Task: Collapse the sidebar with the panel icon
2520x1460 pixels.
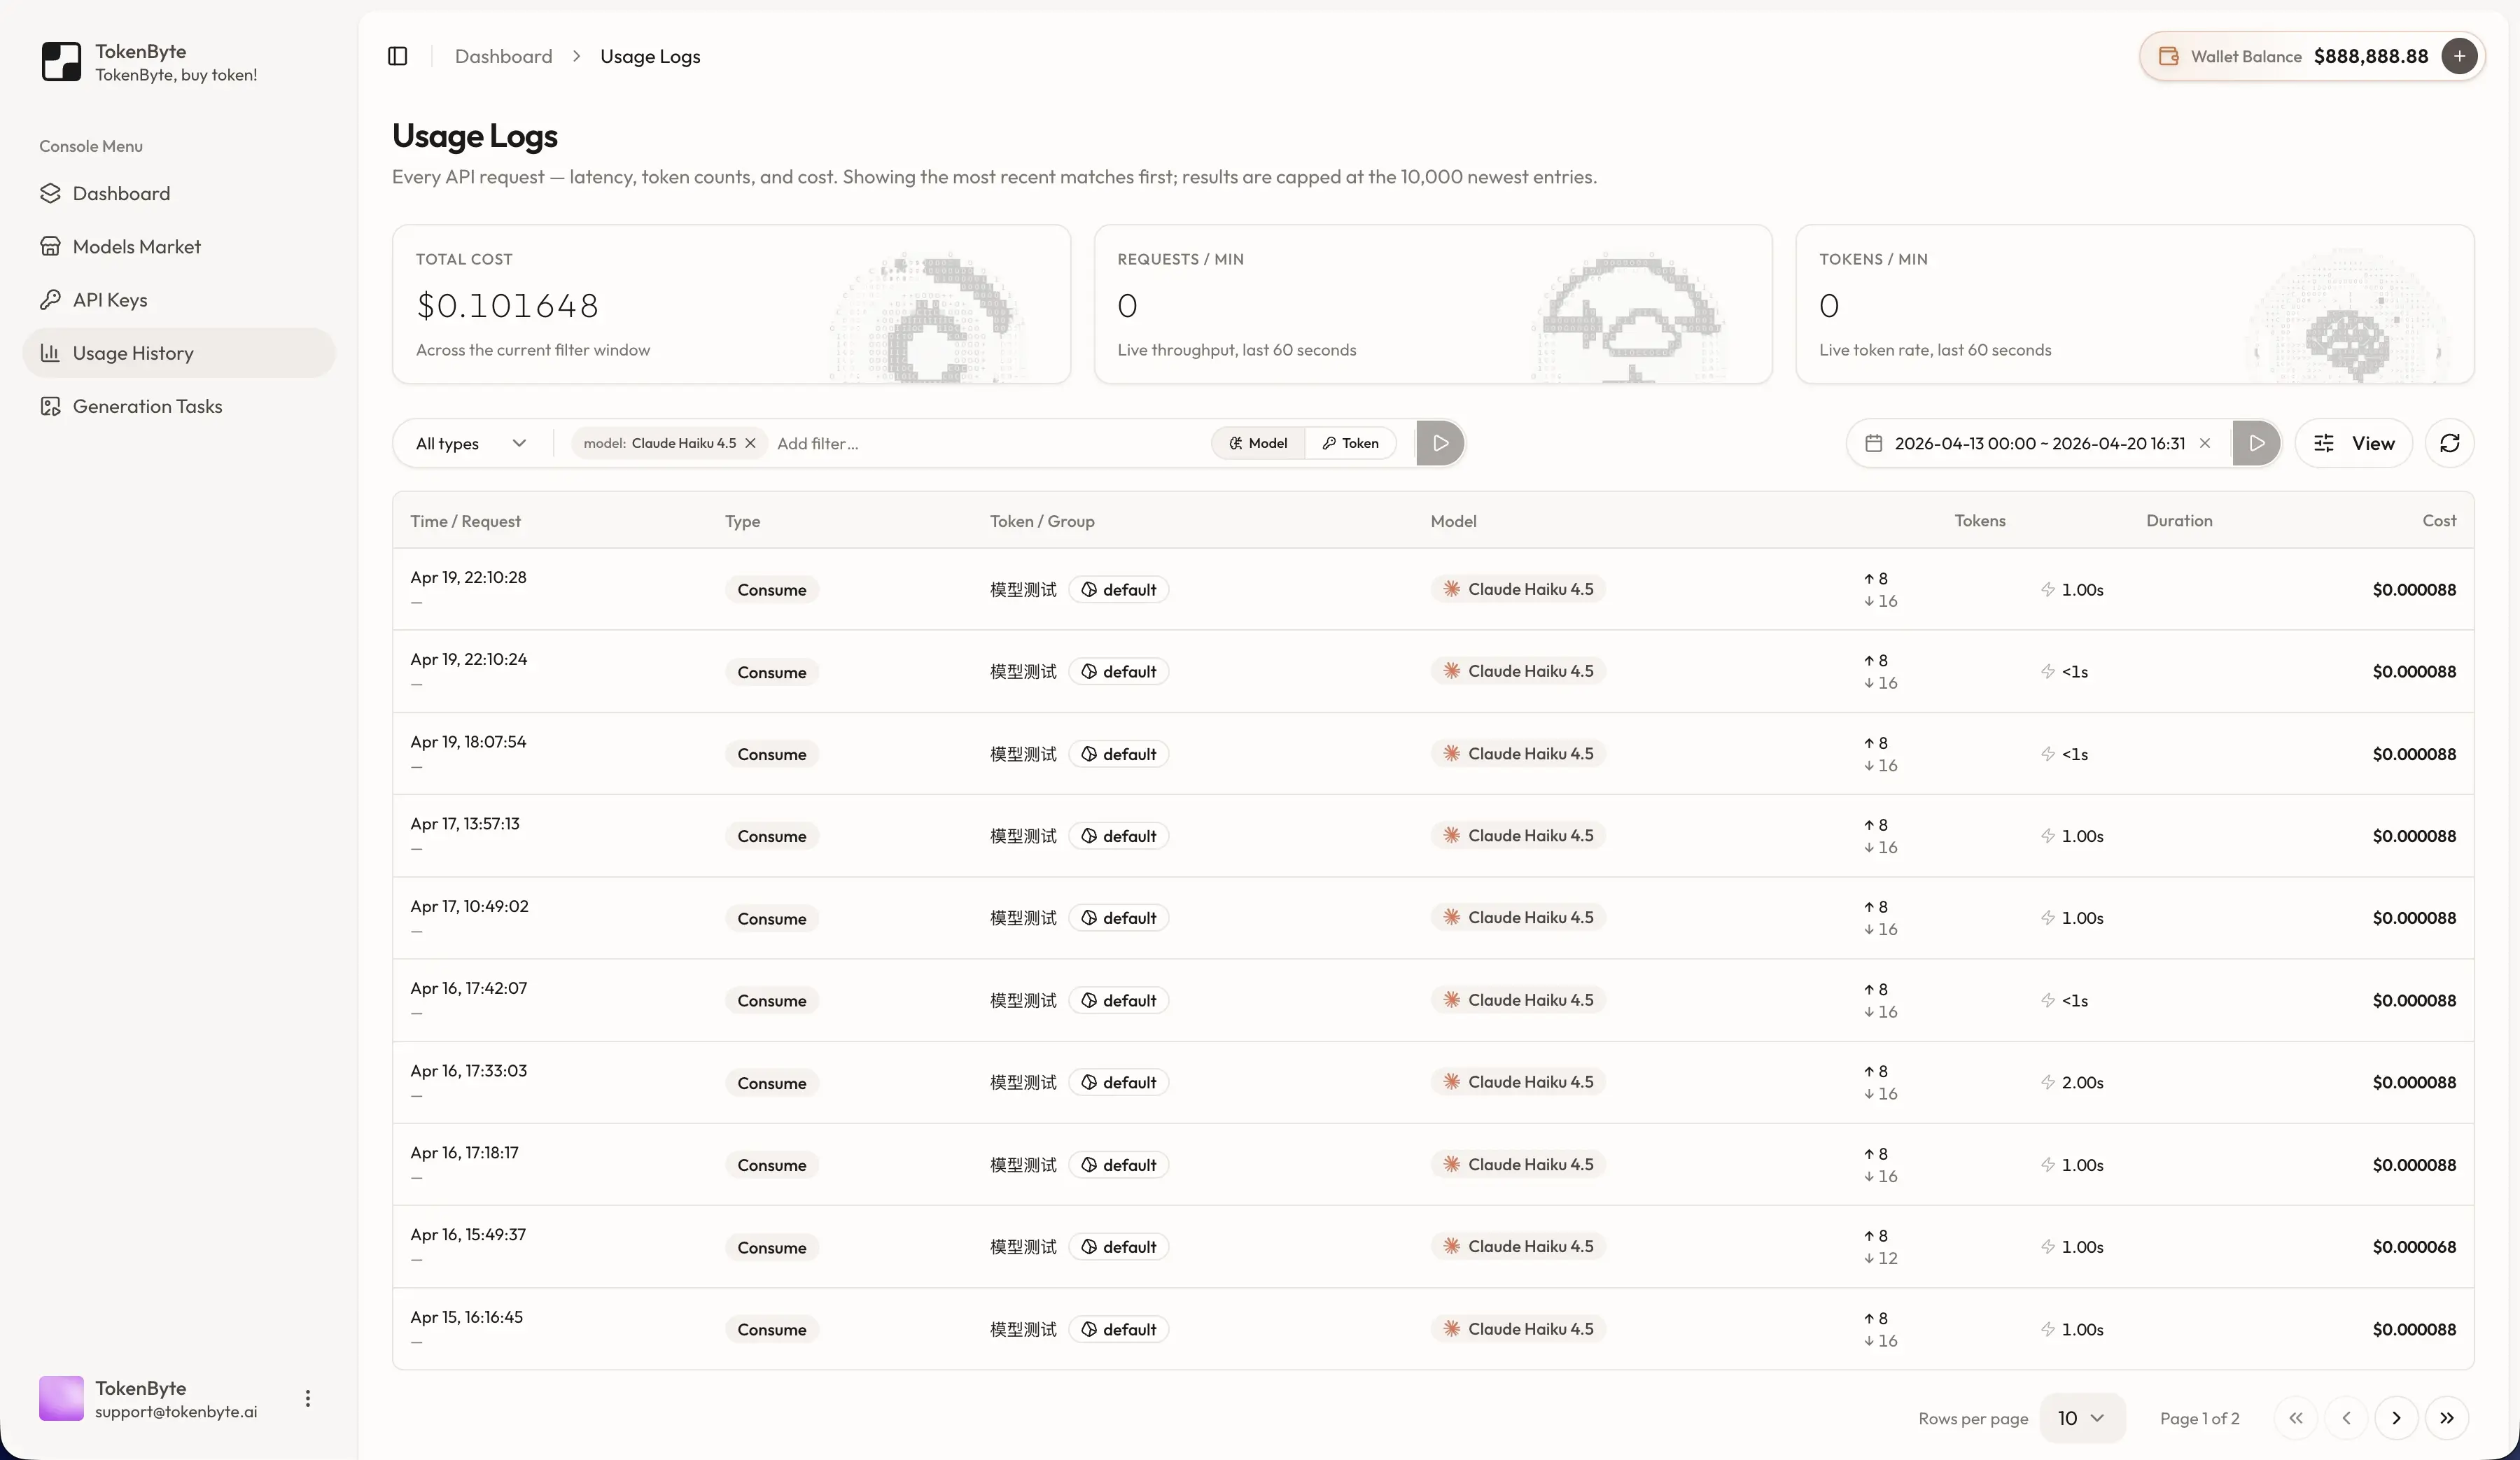Action: pos(397,56)
